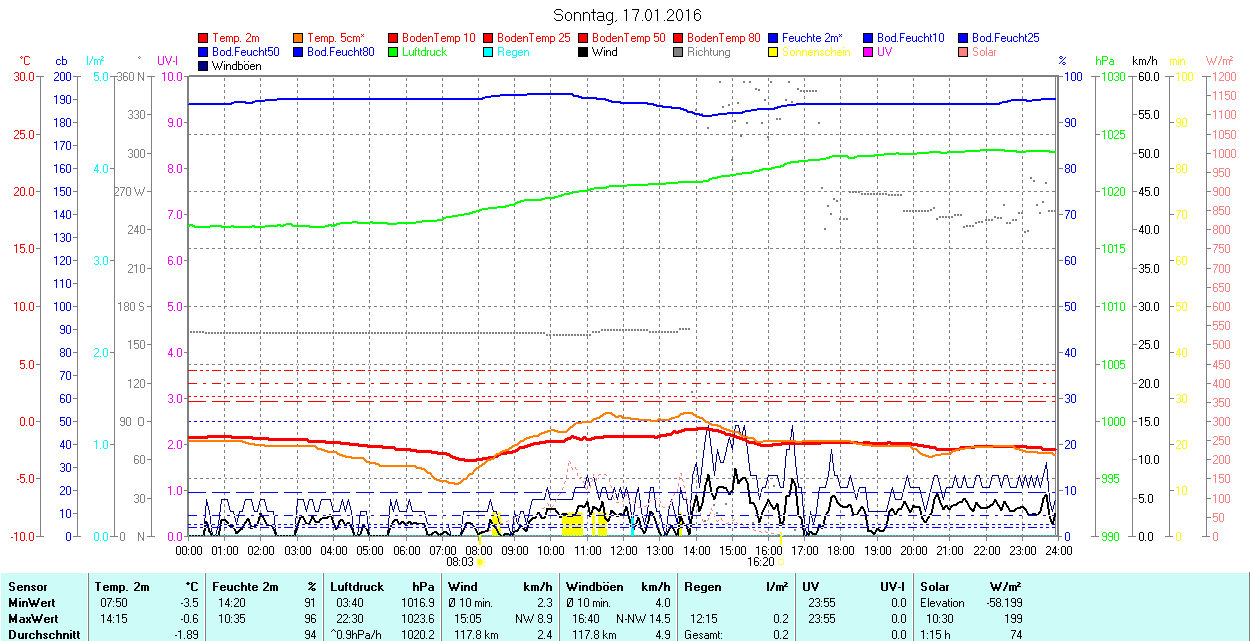Click the 16:20 sunset time marker
The image size is (1250, 641).
(x=761, y=562)
